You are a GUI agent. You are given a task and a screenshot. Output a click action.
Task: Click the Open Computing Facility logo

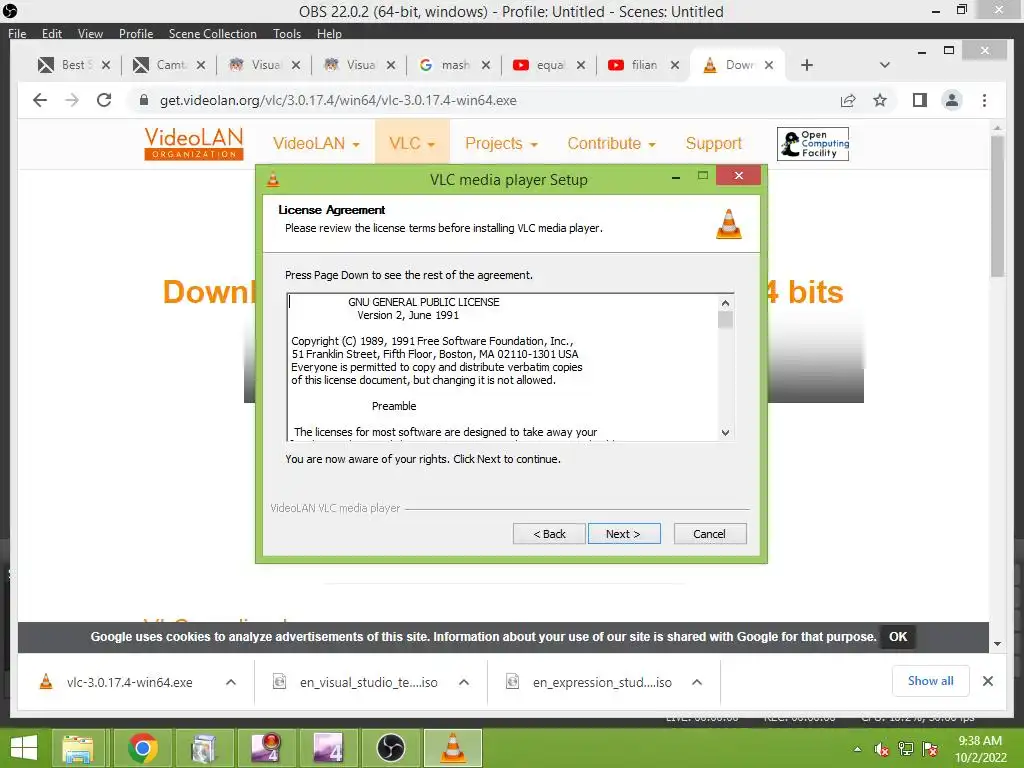click(x=812, y=144)
